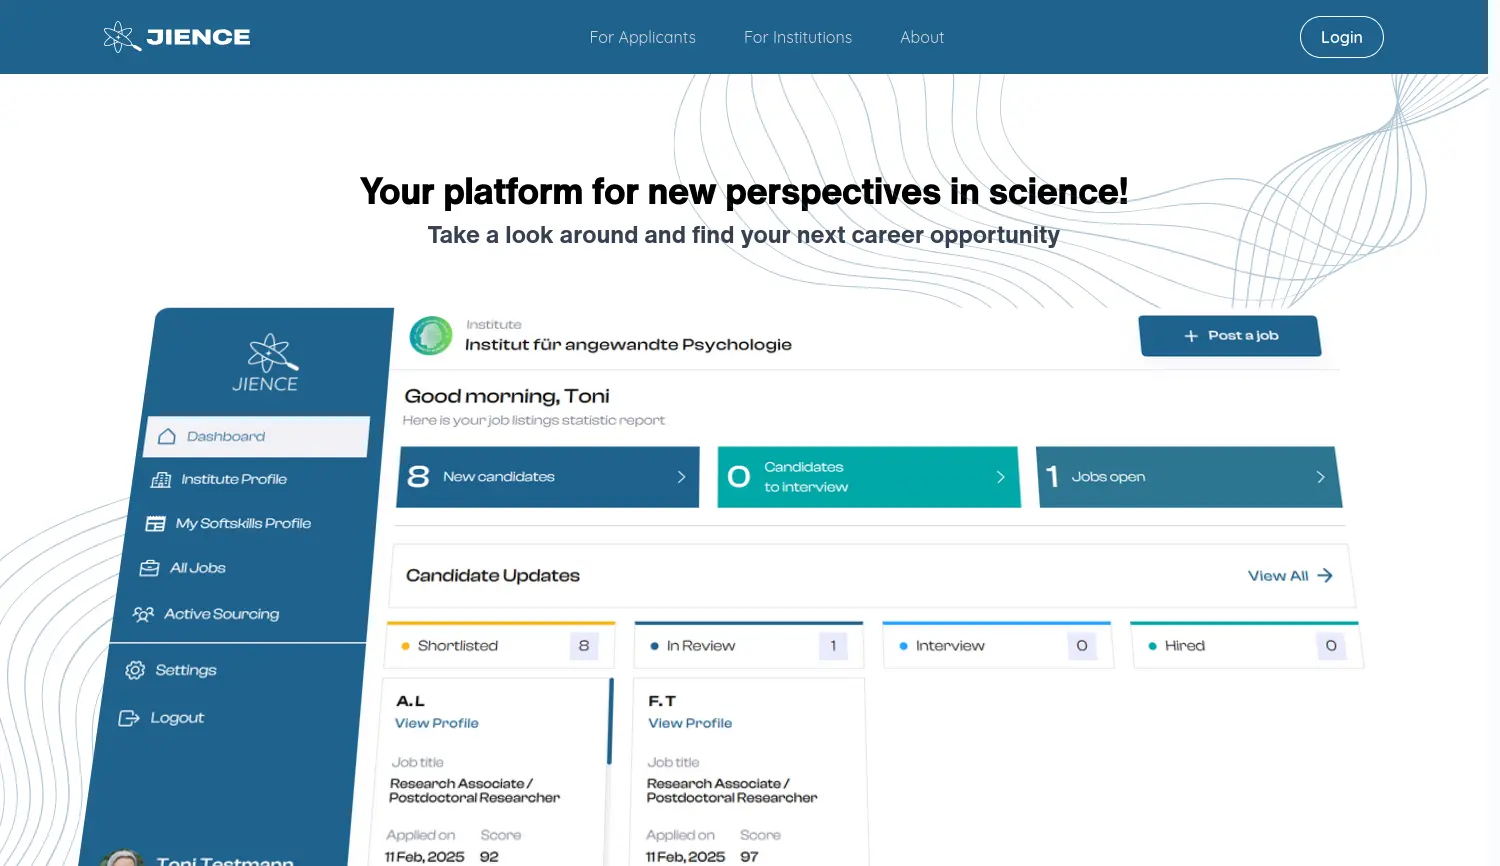View Profile of candidate A.L
1500x866 pixels.
(437, 723)
